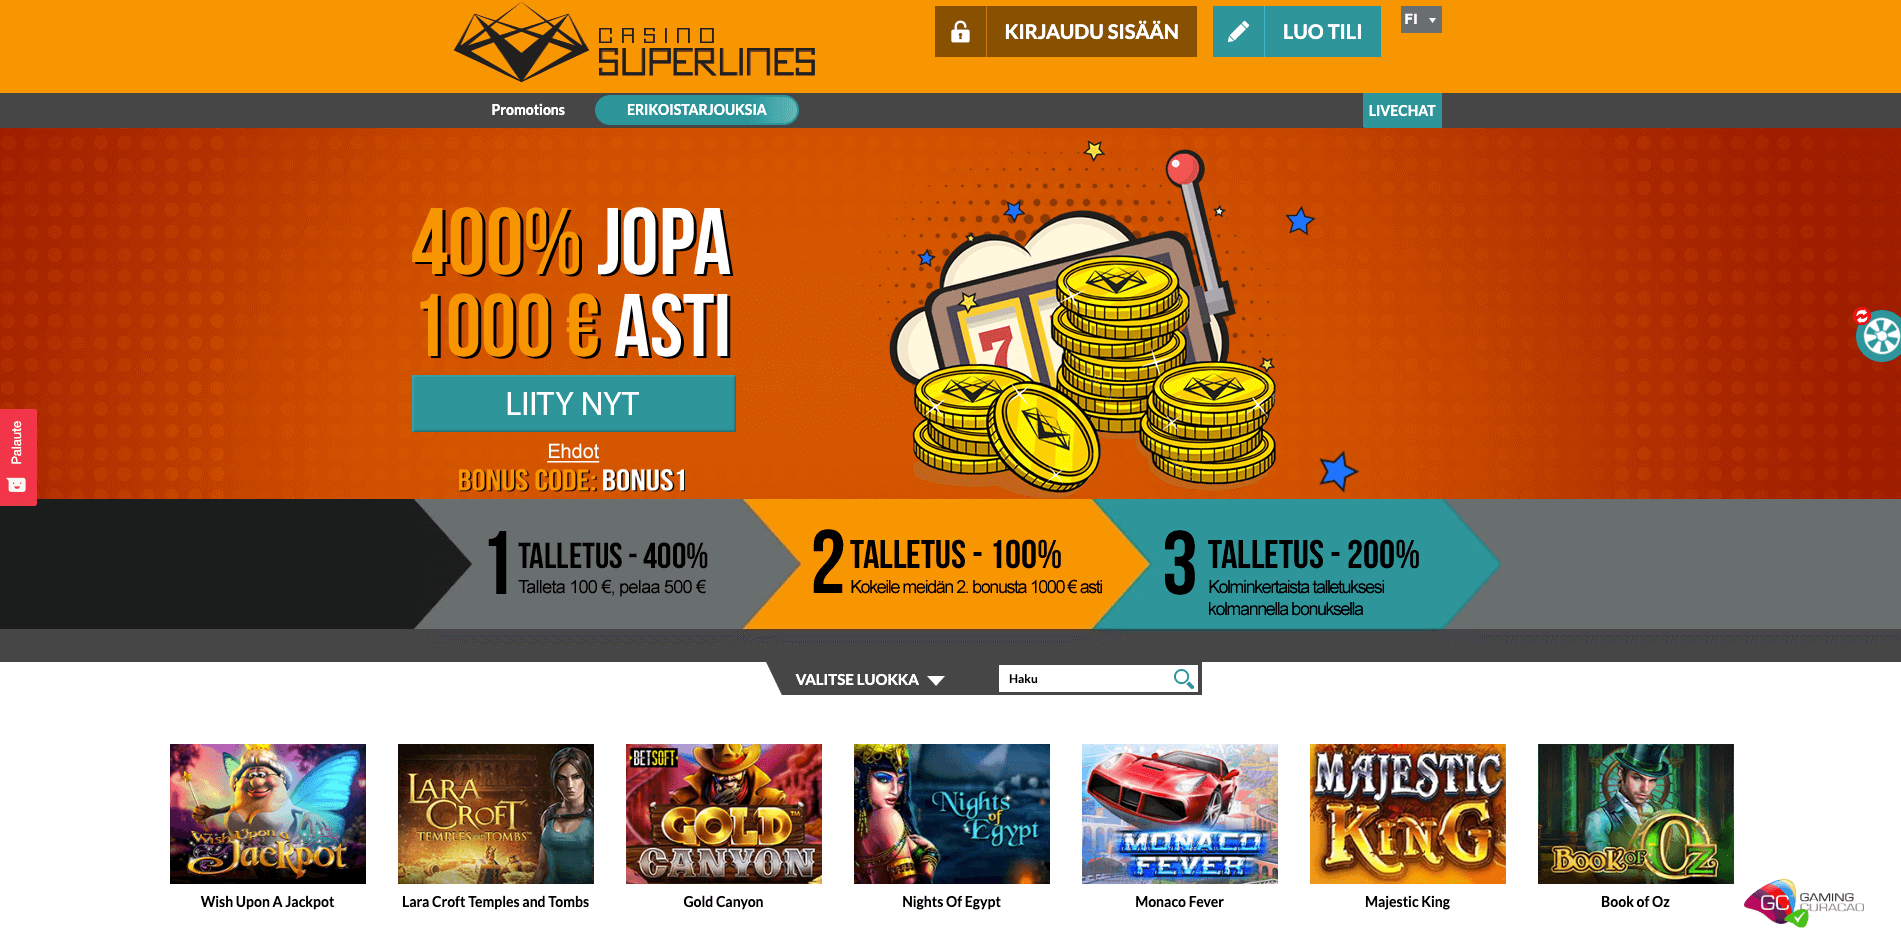Open the FI language dropdown
The width and height of the screenshot is (1901, 936).
(1421, 20)
